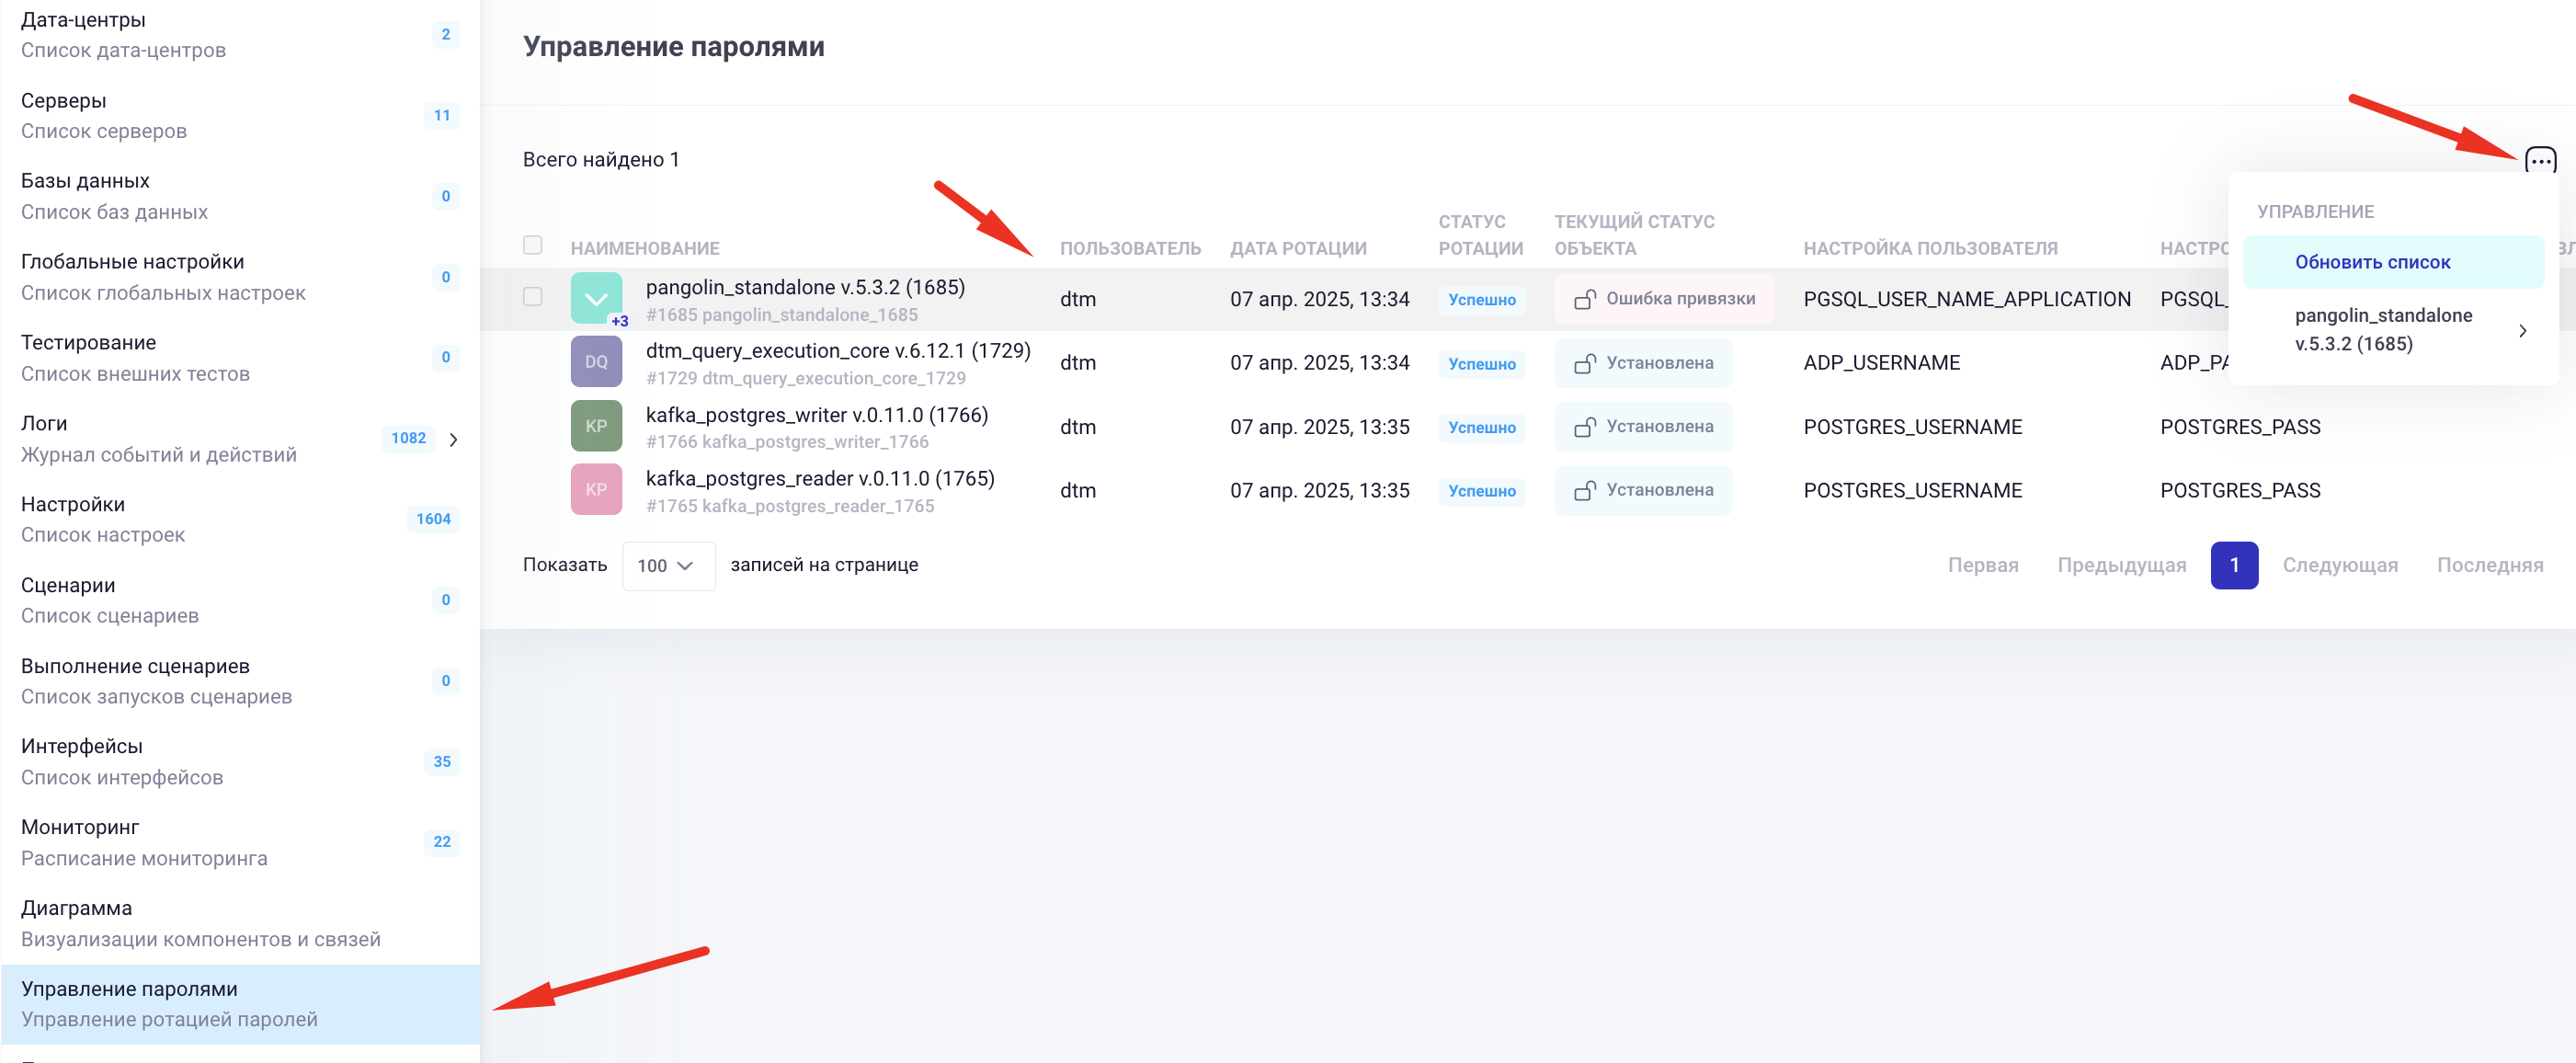
Task: Click the green KP avatar of kafka_postgres_writer
Action: [596, 426]
